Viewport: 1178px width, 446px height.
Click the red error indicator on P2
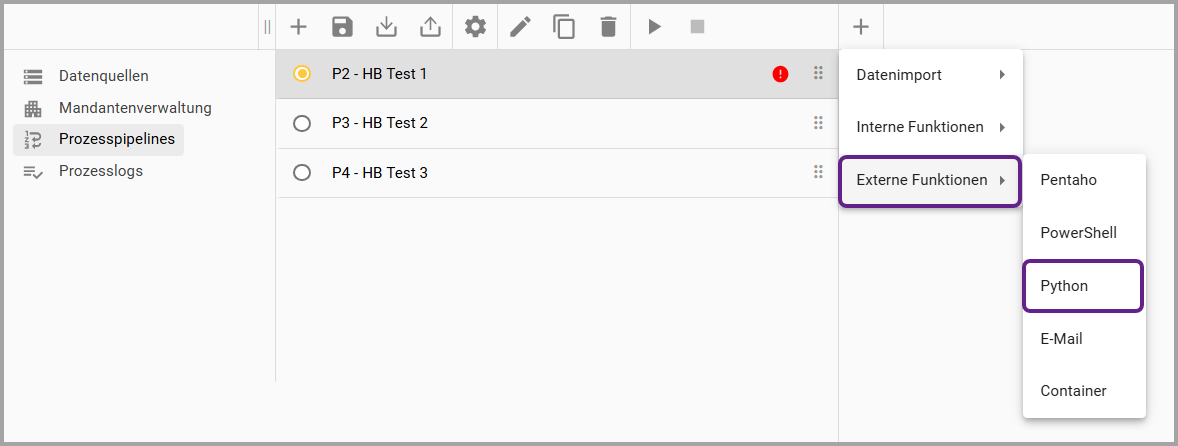[780, 74]
